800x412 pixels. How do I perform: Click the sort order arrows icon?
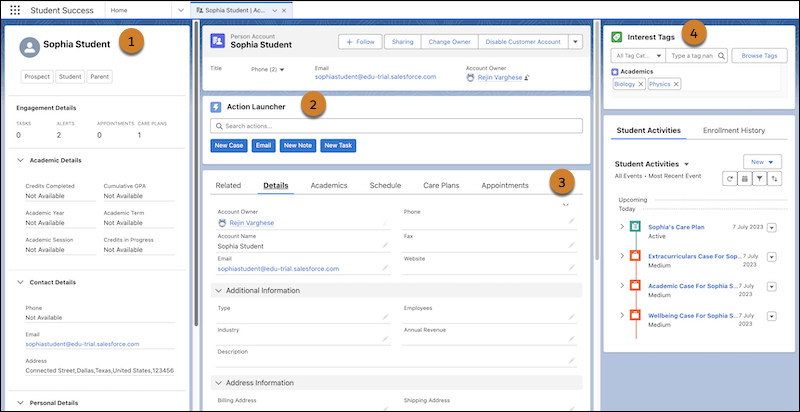(774, 178)
